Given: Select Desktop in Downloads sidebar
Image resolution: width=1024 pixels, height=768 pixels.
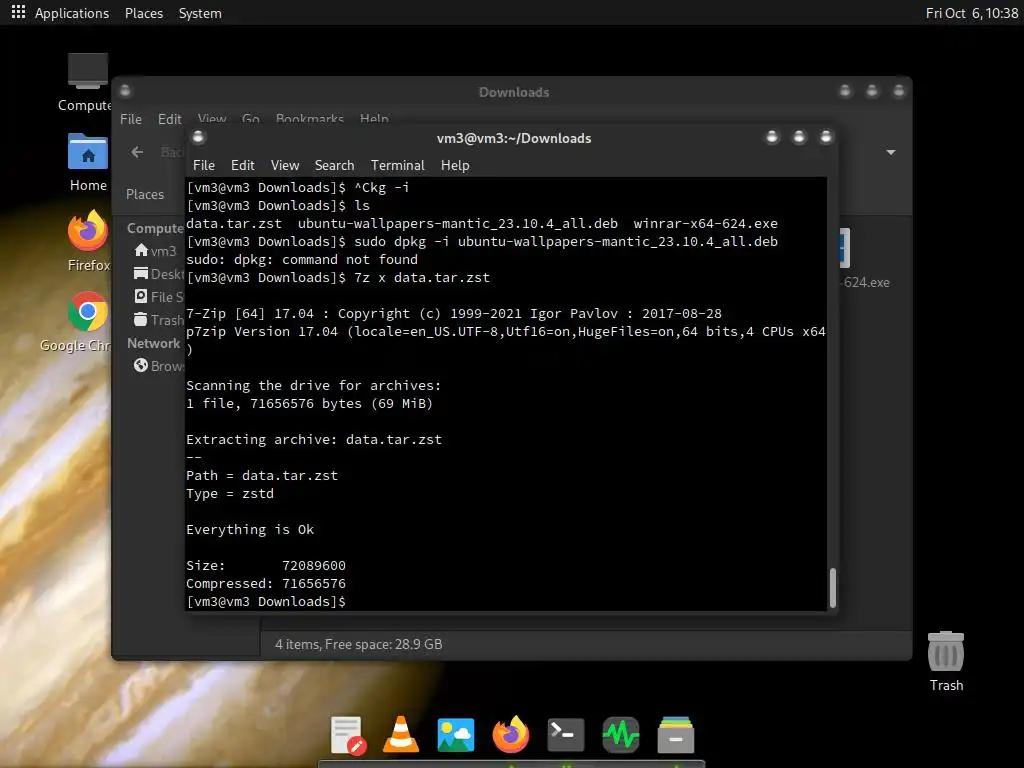Looking at the screenshot, I should pyautogui.click(x=159, y=274).
